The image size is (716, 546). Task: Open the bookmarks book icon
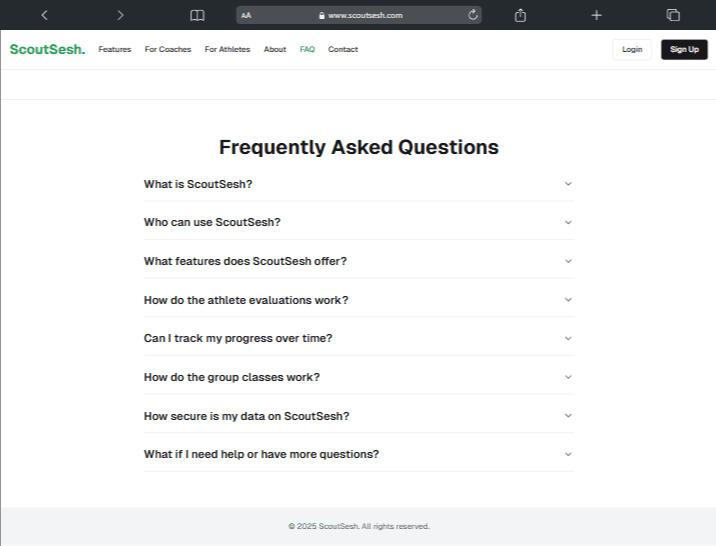[x=197, y=15]
